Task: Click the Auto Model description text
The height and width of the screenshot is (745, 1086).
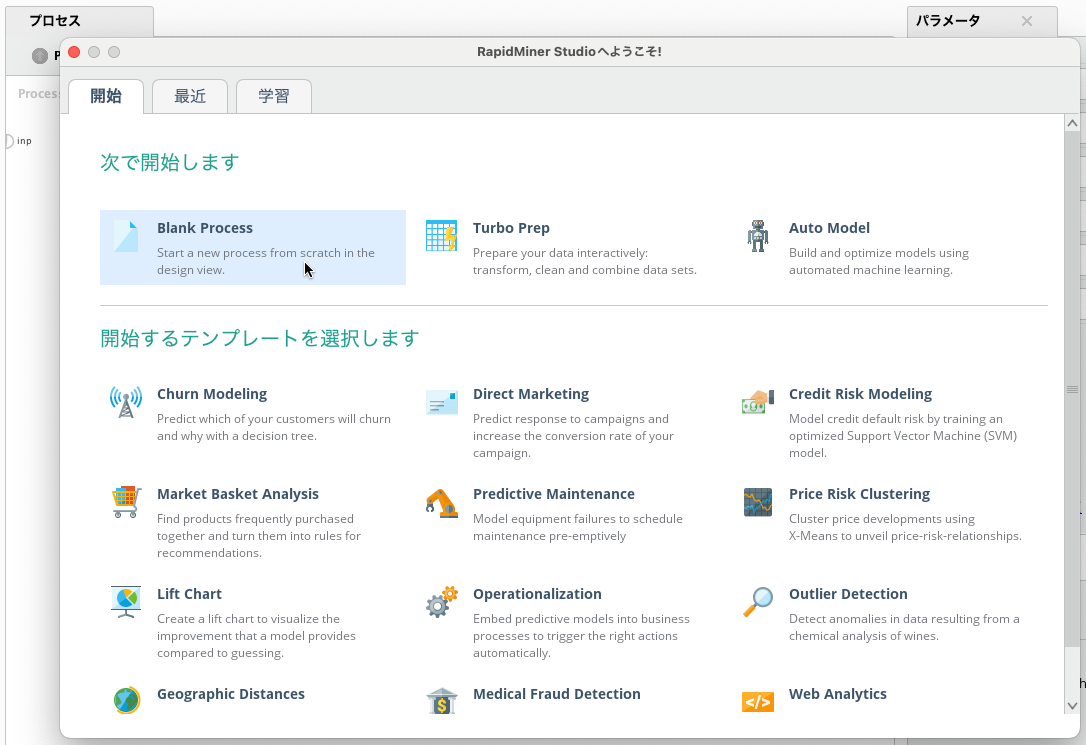Action: coord(879,262)
